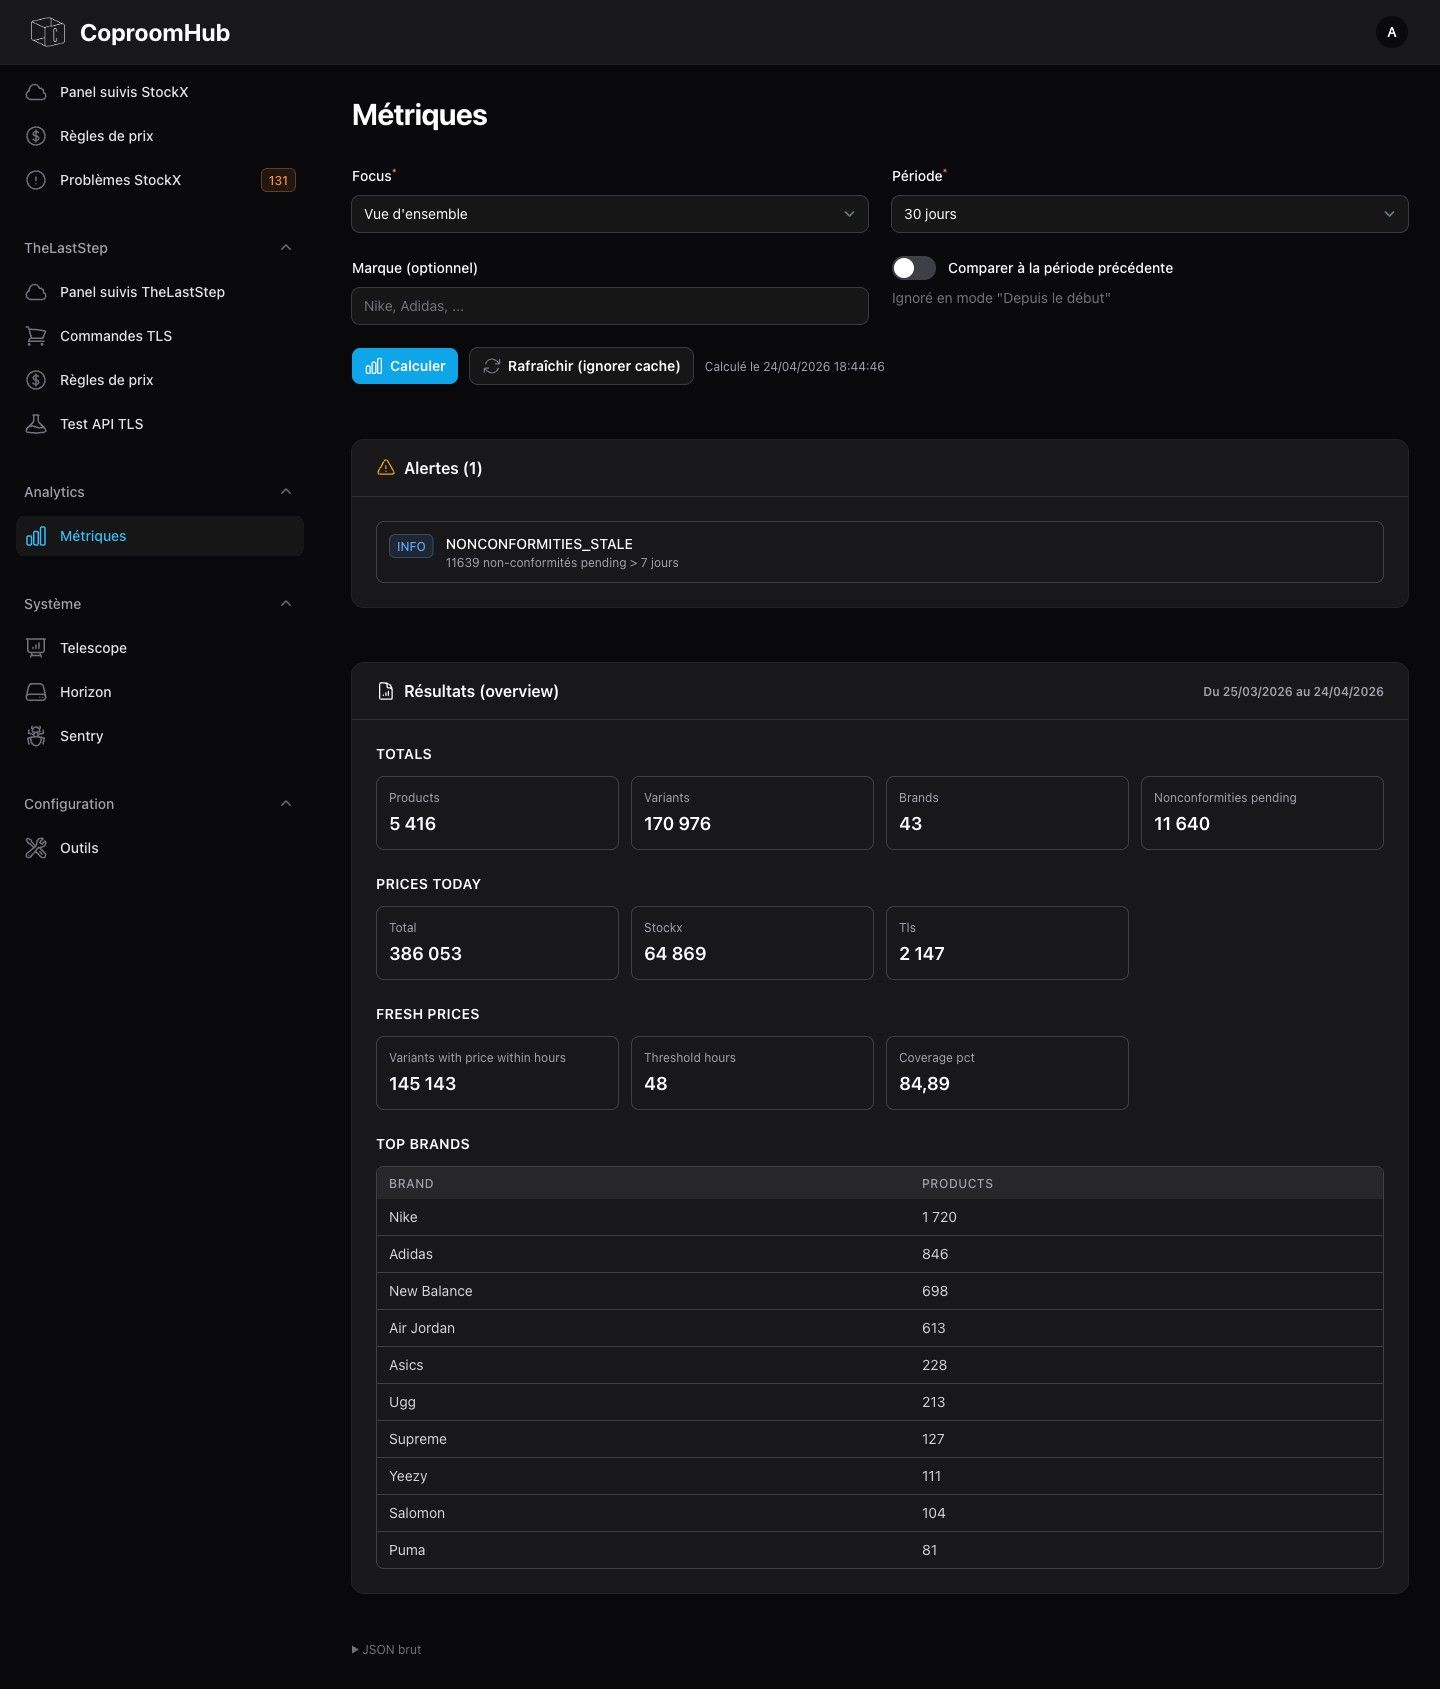Click Coverage pct value 84,89
The width and height of the screenshot is (1440, 1689).
[x=924, y=1084]
